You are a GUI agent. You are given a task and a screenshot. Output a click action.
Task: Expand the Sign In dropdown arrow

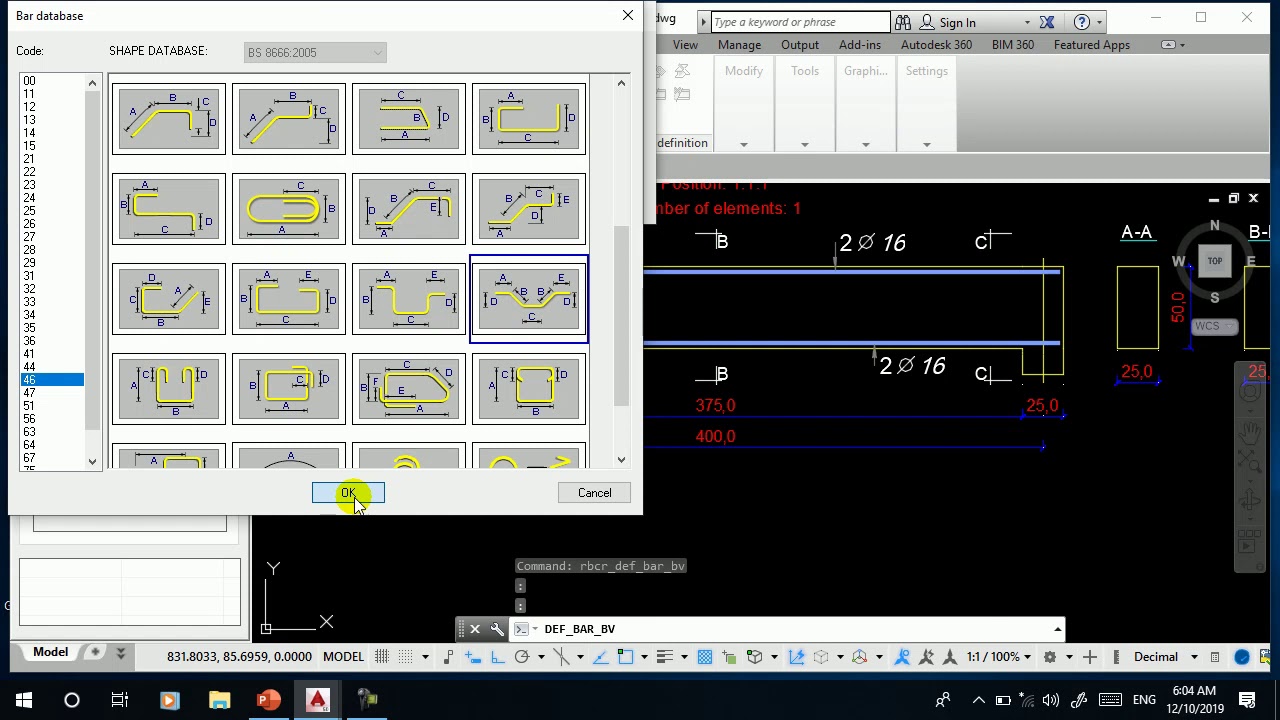pos(1027,22)
